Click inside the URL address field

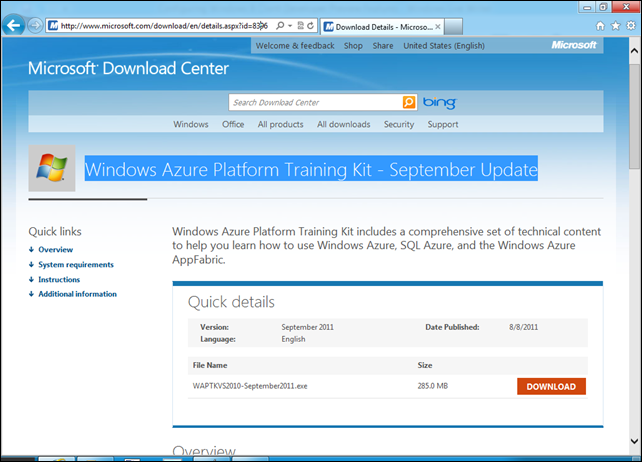click(166, 25)
